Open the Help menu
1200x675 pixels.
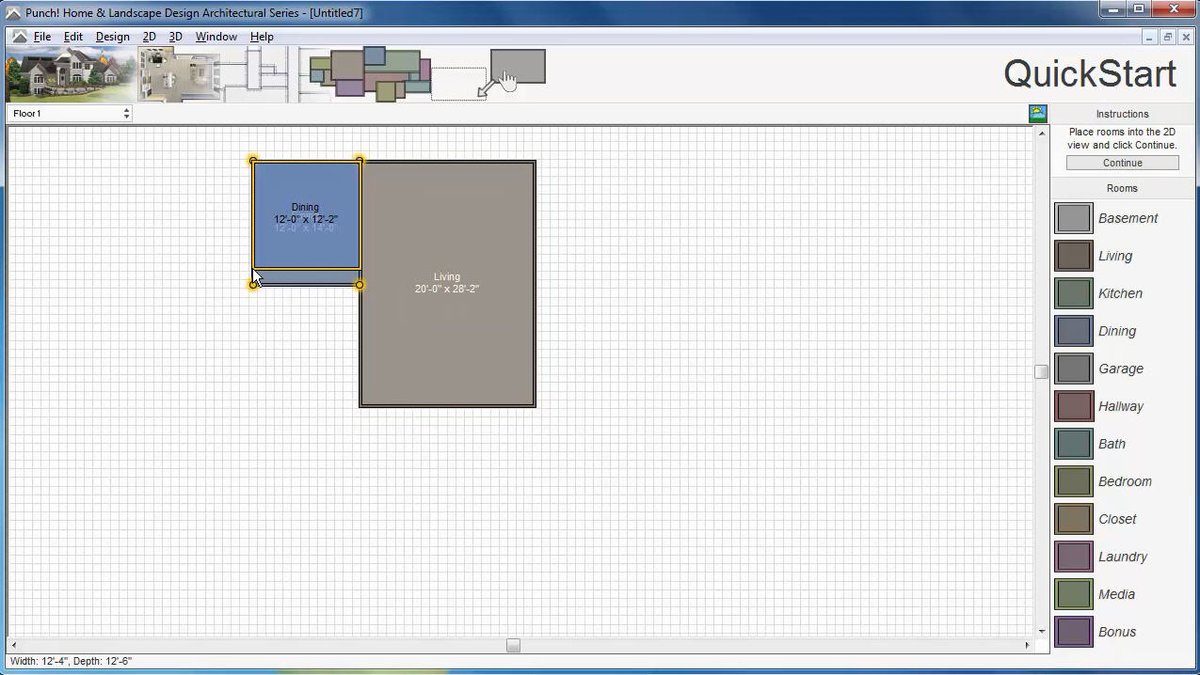point(262,37)
